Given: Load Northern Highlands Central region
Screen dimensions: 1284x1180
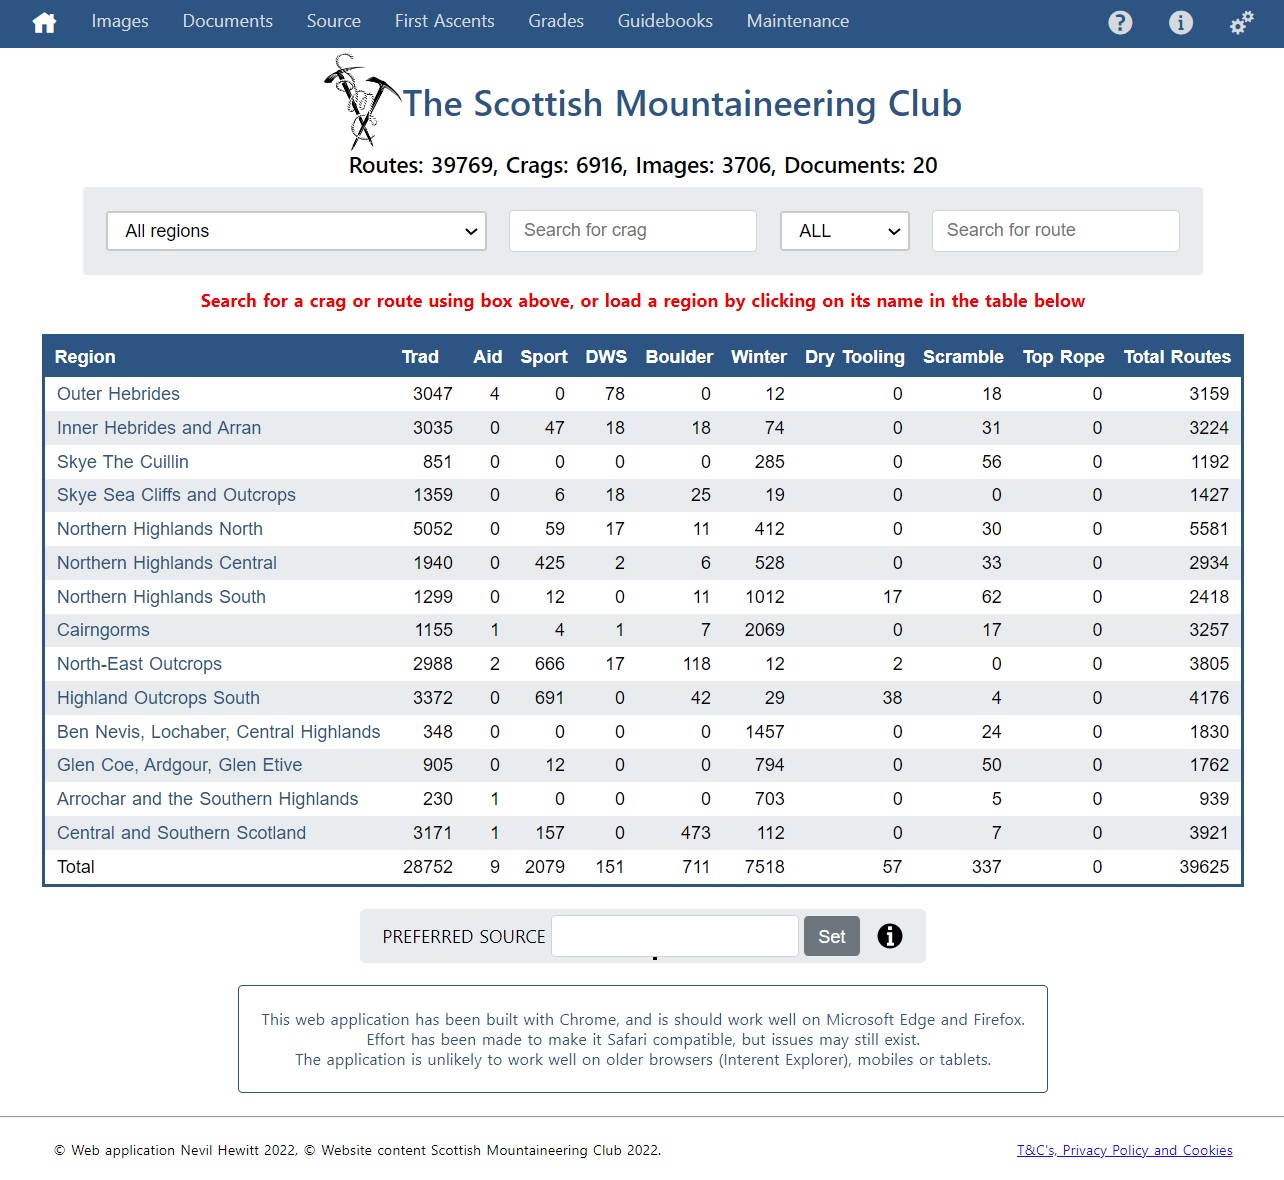Looking at the screenshot, I should pos(167,563).
